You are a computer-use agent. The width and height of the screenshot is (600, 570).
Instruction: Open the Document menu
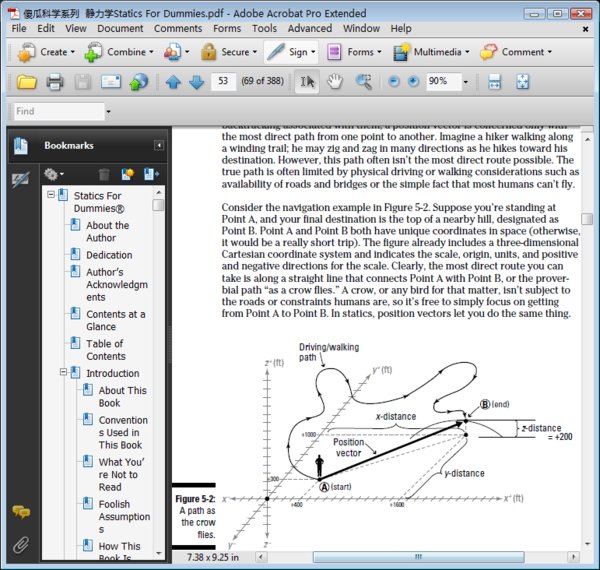(x=119, y=28)
